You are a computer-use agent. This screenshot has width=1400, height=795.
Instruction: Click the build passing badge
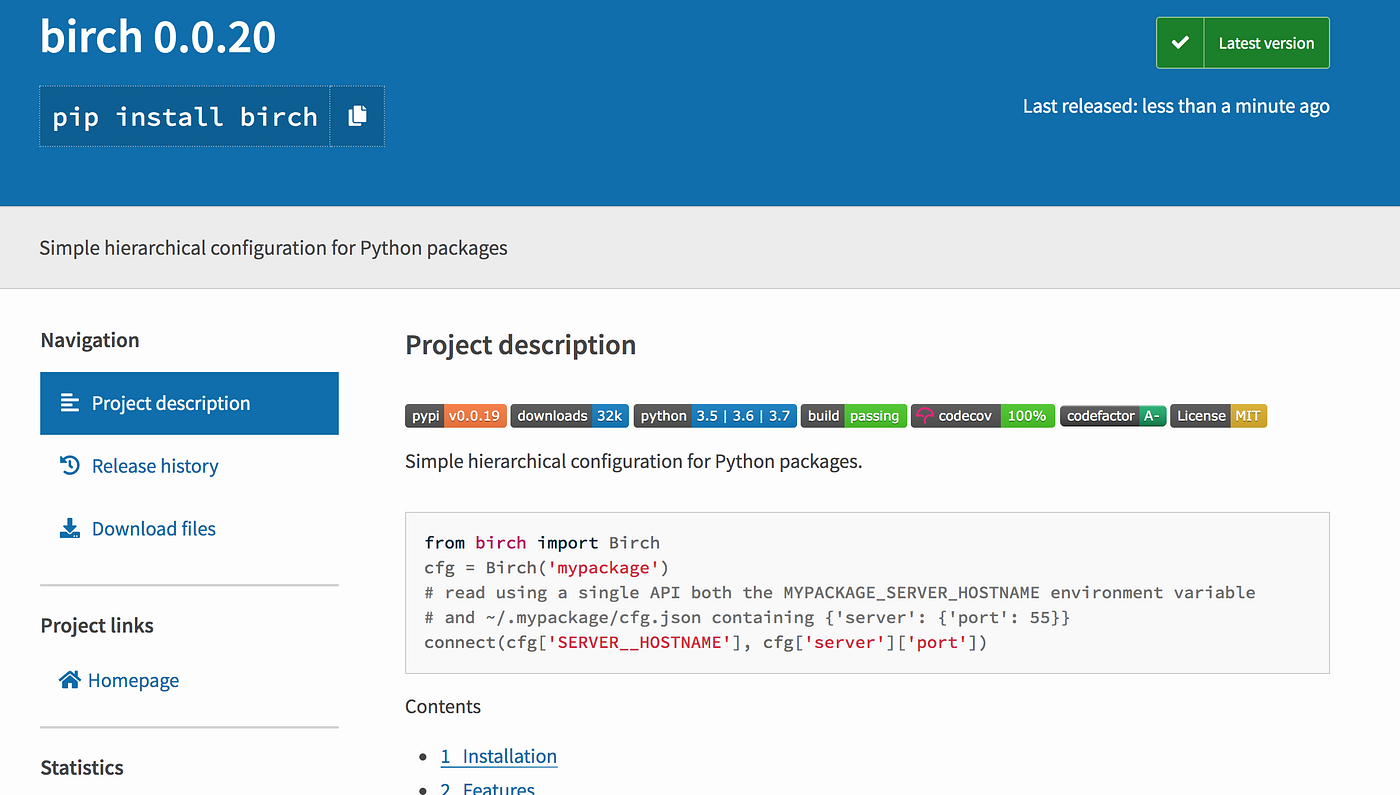click(x=853, y=416)
